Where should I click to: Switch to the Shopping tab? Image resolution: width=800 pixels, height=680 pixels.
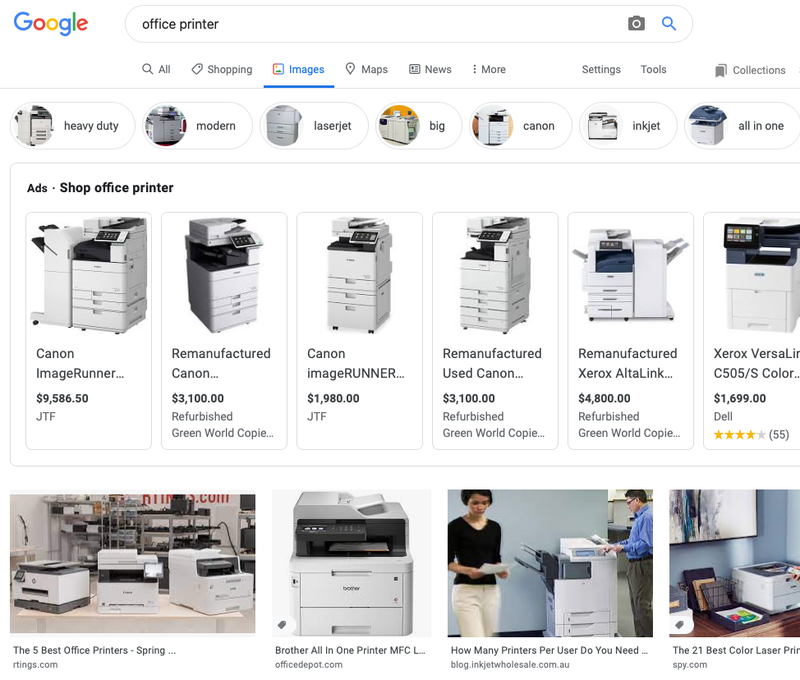point(222,69)
